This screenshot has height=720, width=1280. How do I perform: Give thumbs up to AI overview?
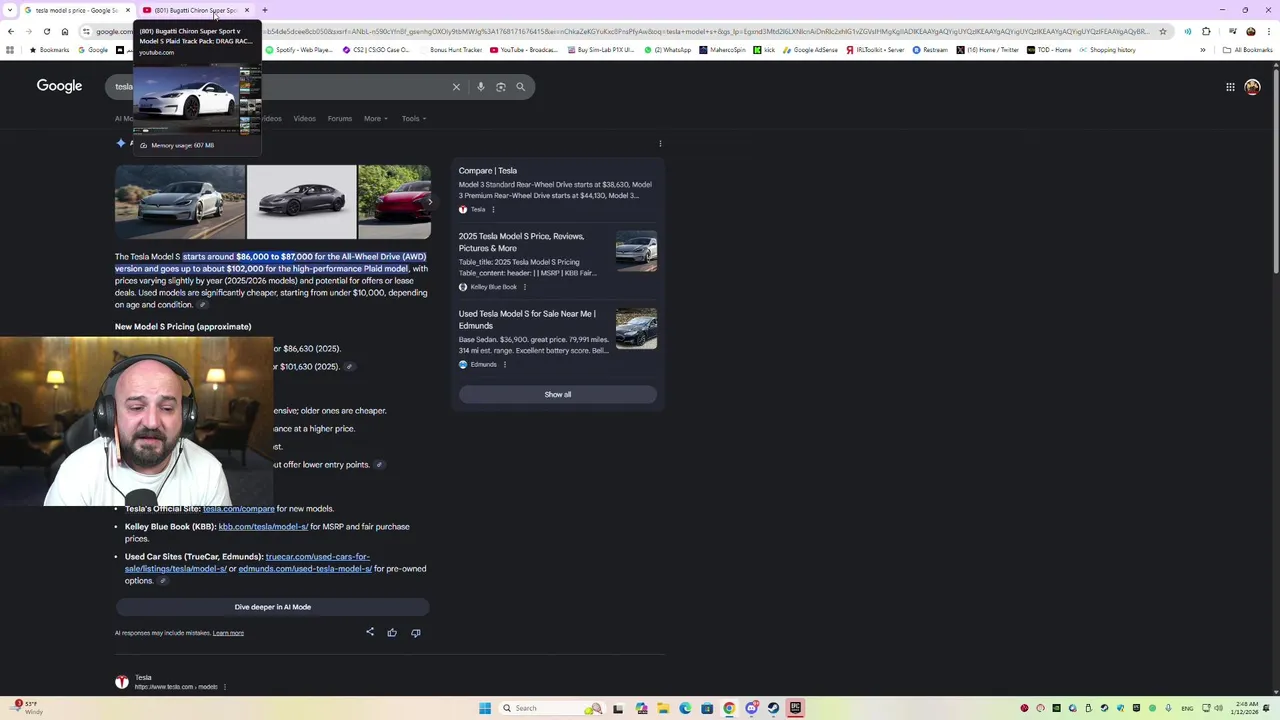coord(392,632)
